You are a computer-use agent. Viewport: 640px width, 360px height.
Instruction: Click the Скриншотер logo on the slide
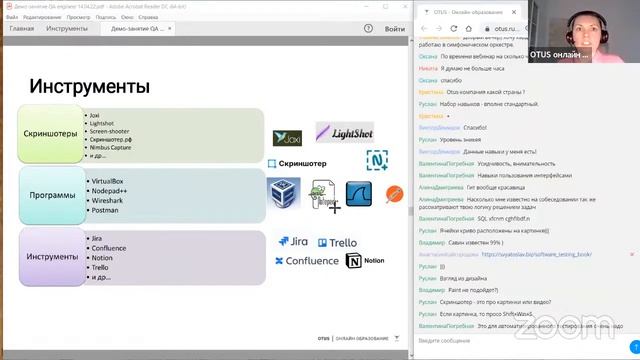pyautogui.click(x=297, y=164)
